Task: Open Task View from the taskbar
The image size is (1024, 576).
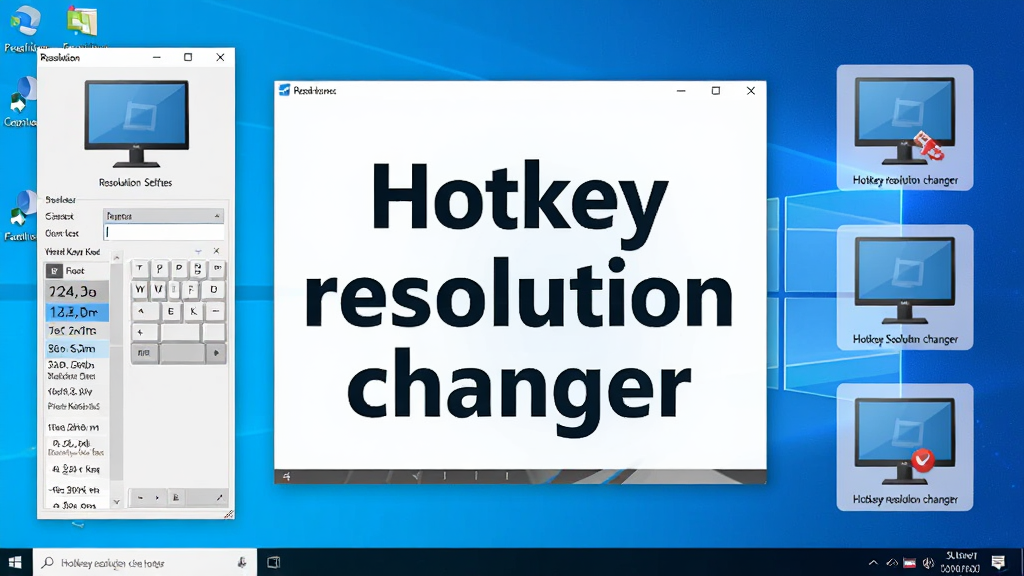Action: pos(274,562)
